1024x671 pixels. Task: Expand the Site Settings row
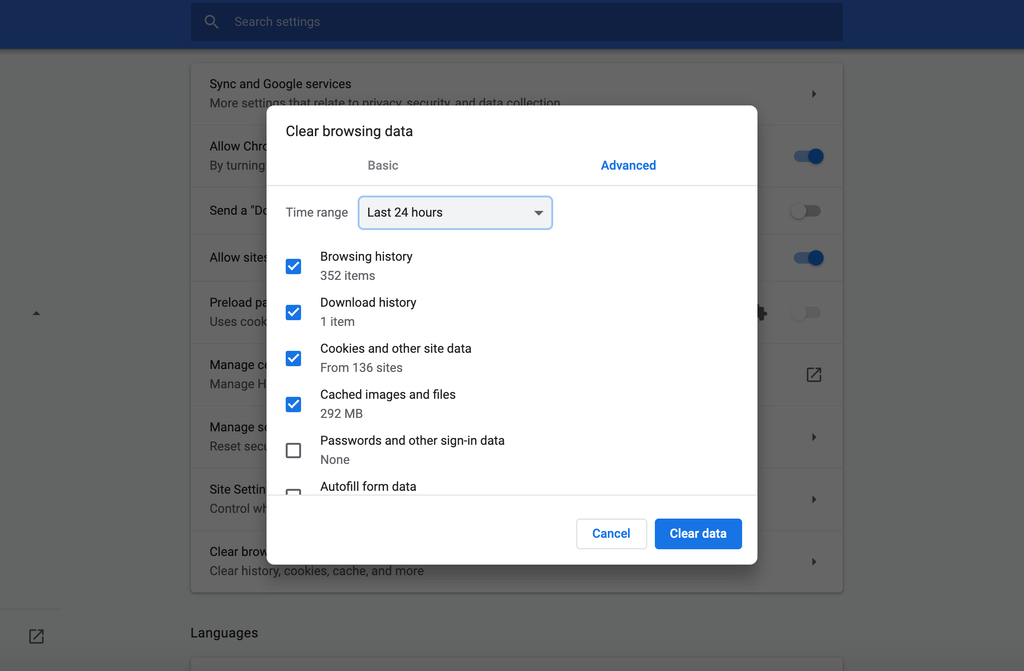813,499
